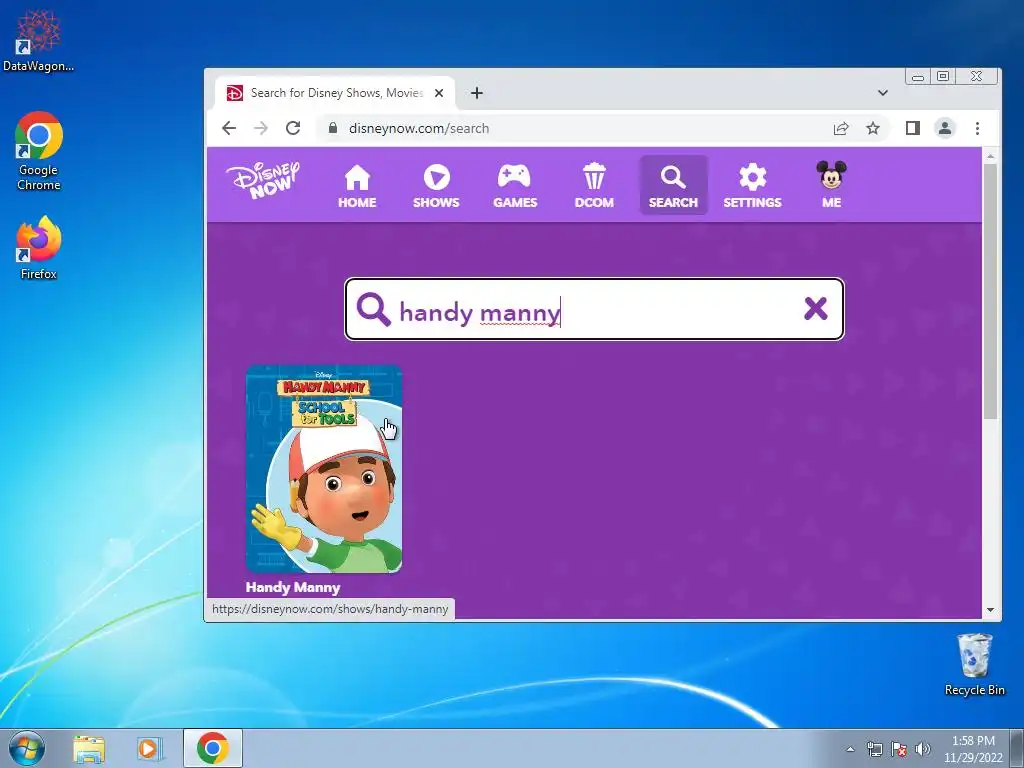Go back in Chrome
Image resolution: width=1024 pixels, height=768 pixels.
coord(229,128)
